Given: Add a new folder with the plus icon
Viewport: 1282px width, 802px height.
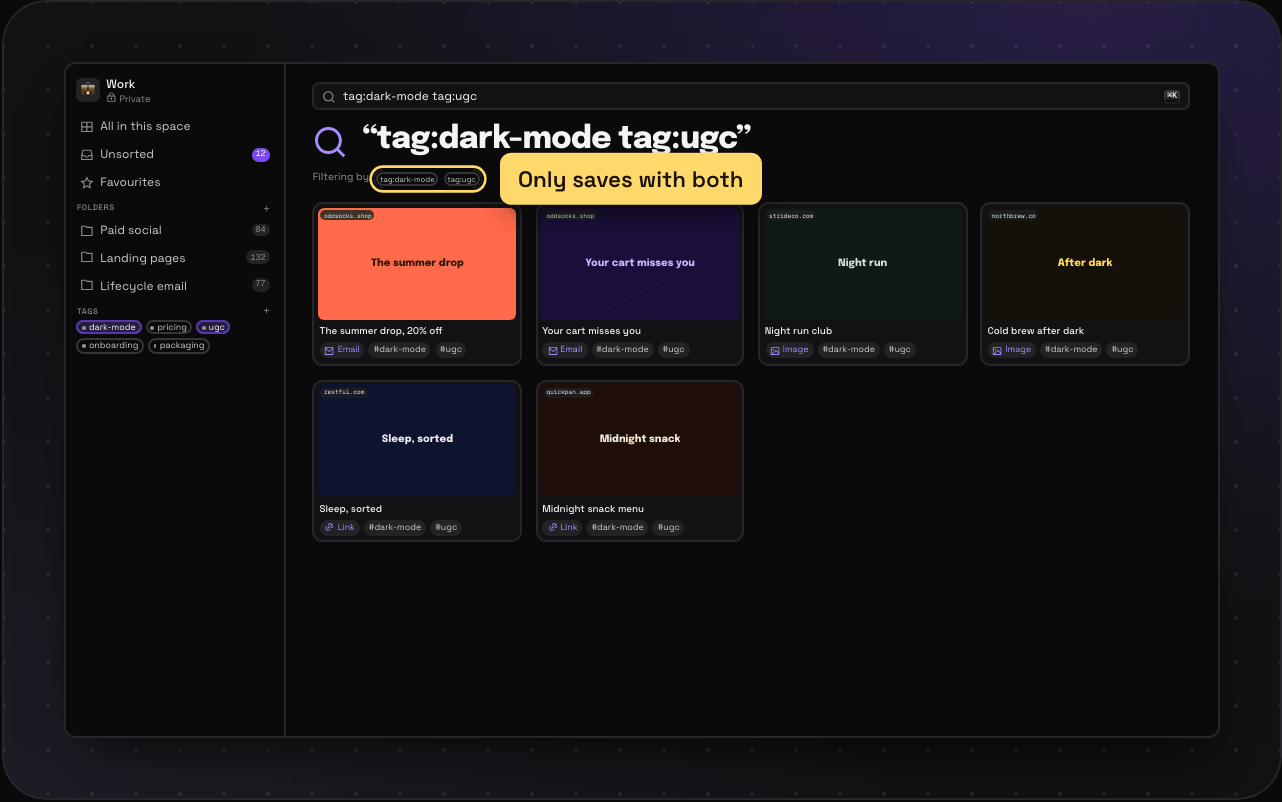Looking at the screenshot, I should click(x=266, y=208).
